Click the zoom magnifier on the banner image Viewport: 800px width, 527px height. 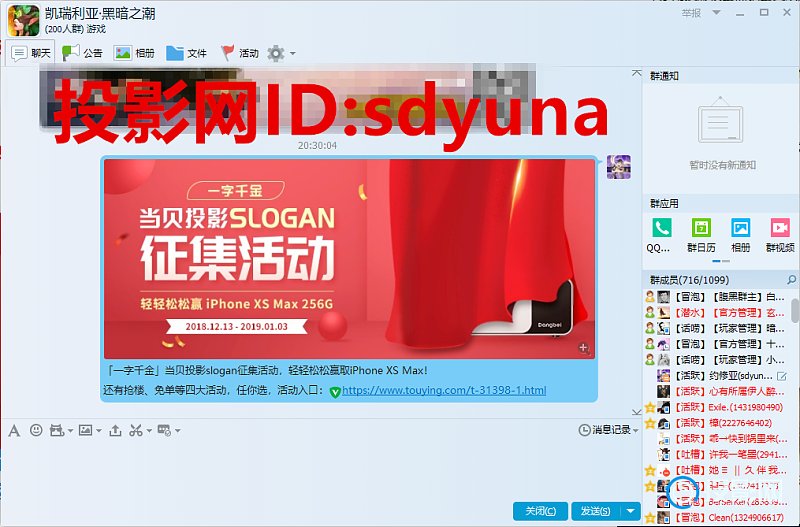pos(584,348)
